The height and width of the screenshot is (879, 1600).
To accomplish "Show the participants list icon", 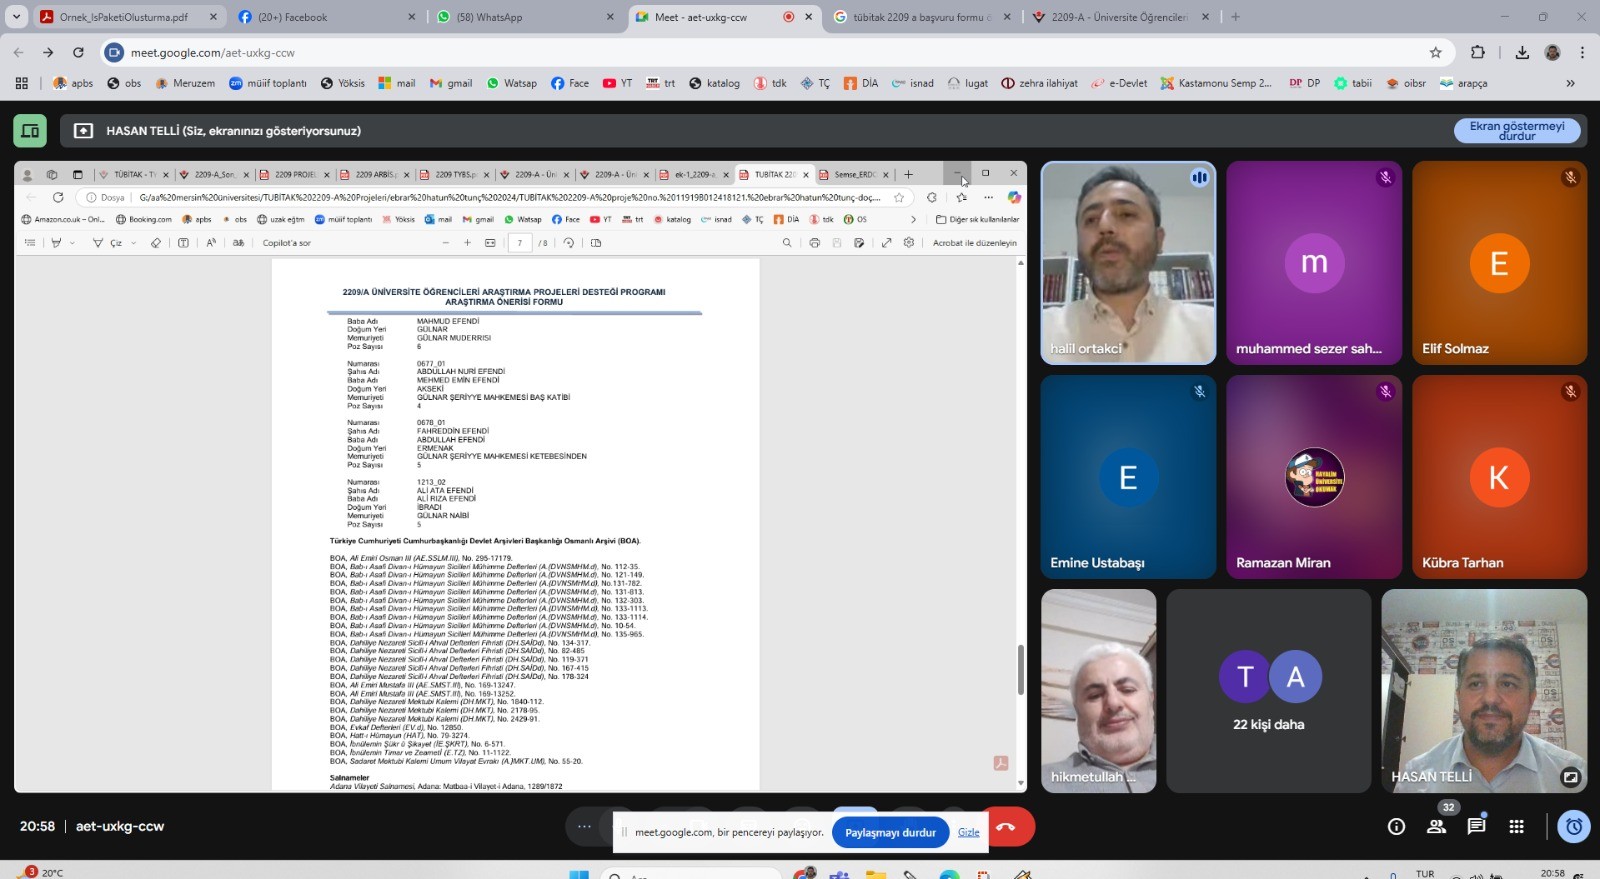I will click(x=1436, y=826).
